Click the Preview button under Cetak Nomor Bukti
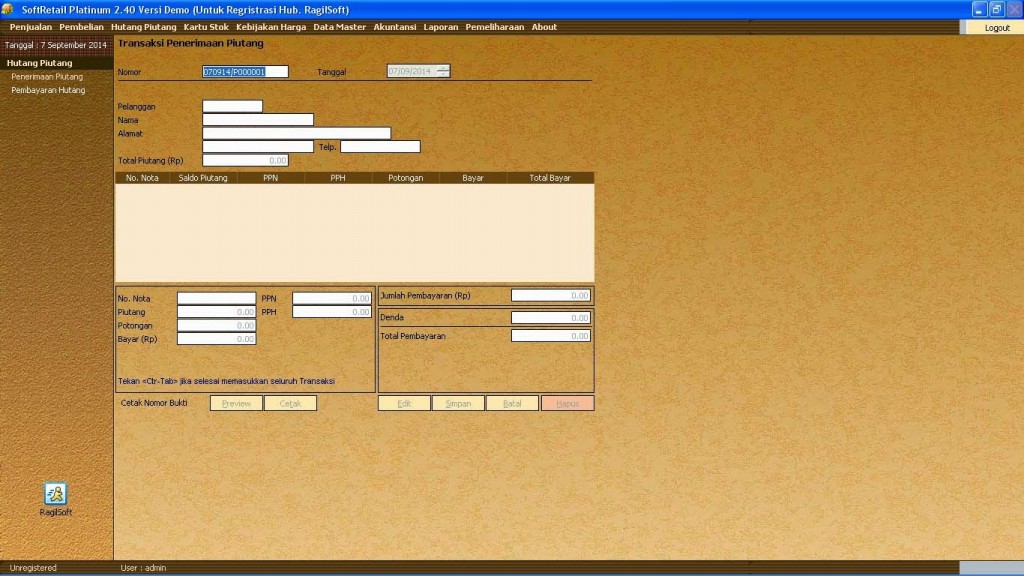1024x576 pixels. coord(236,402)
